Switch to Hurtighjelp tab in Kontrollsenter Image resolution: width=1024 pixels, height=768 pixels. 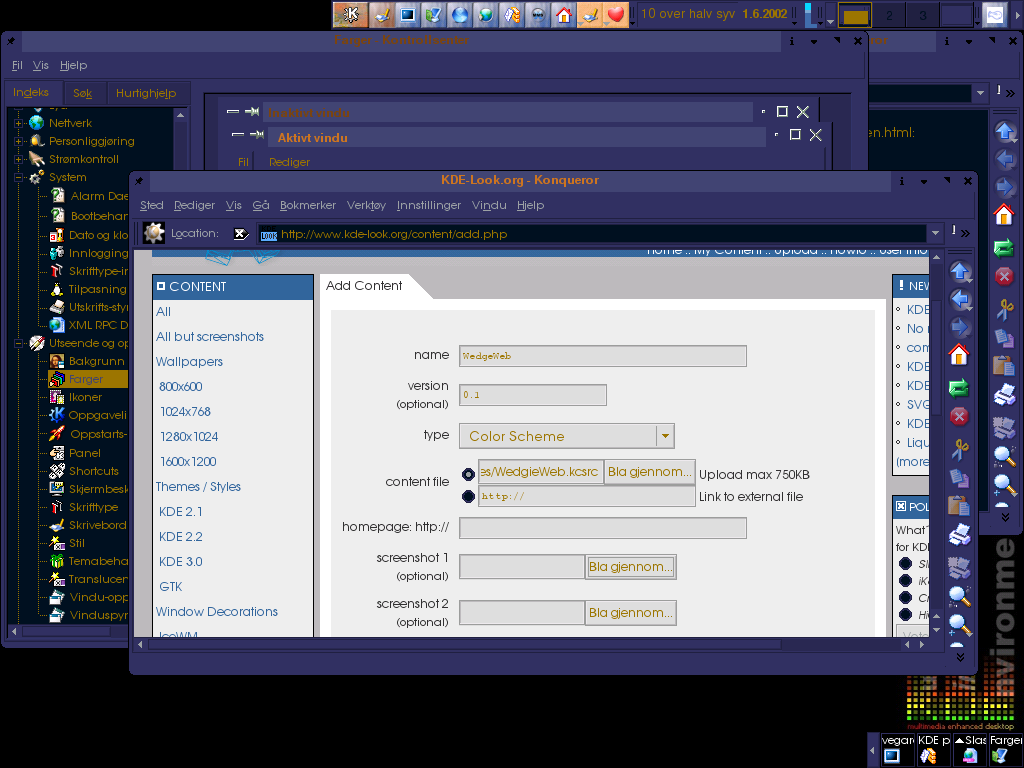coord(146,93)
